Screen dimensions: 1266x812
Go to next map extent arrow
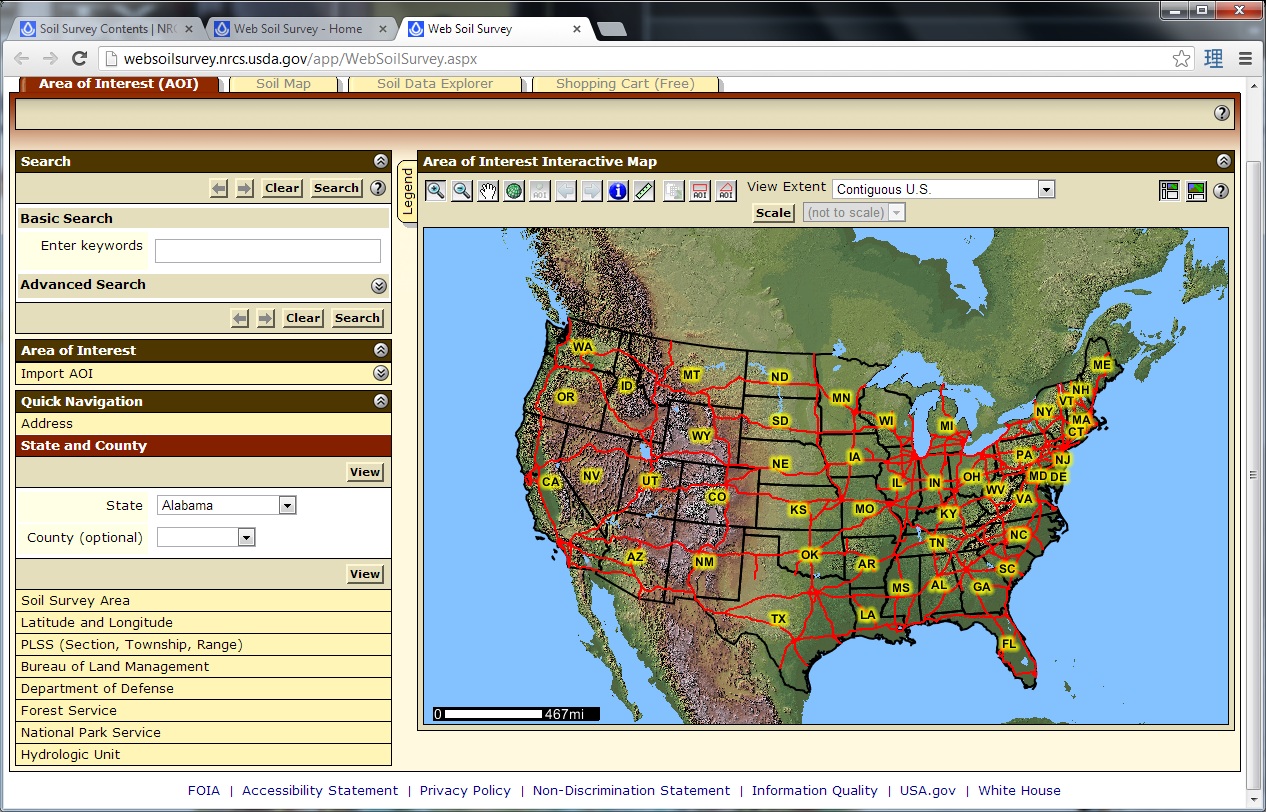(x=592, y=190)
